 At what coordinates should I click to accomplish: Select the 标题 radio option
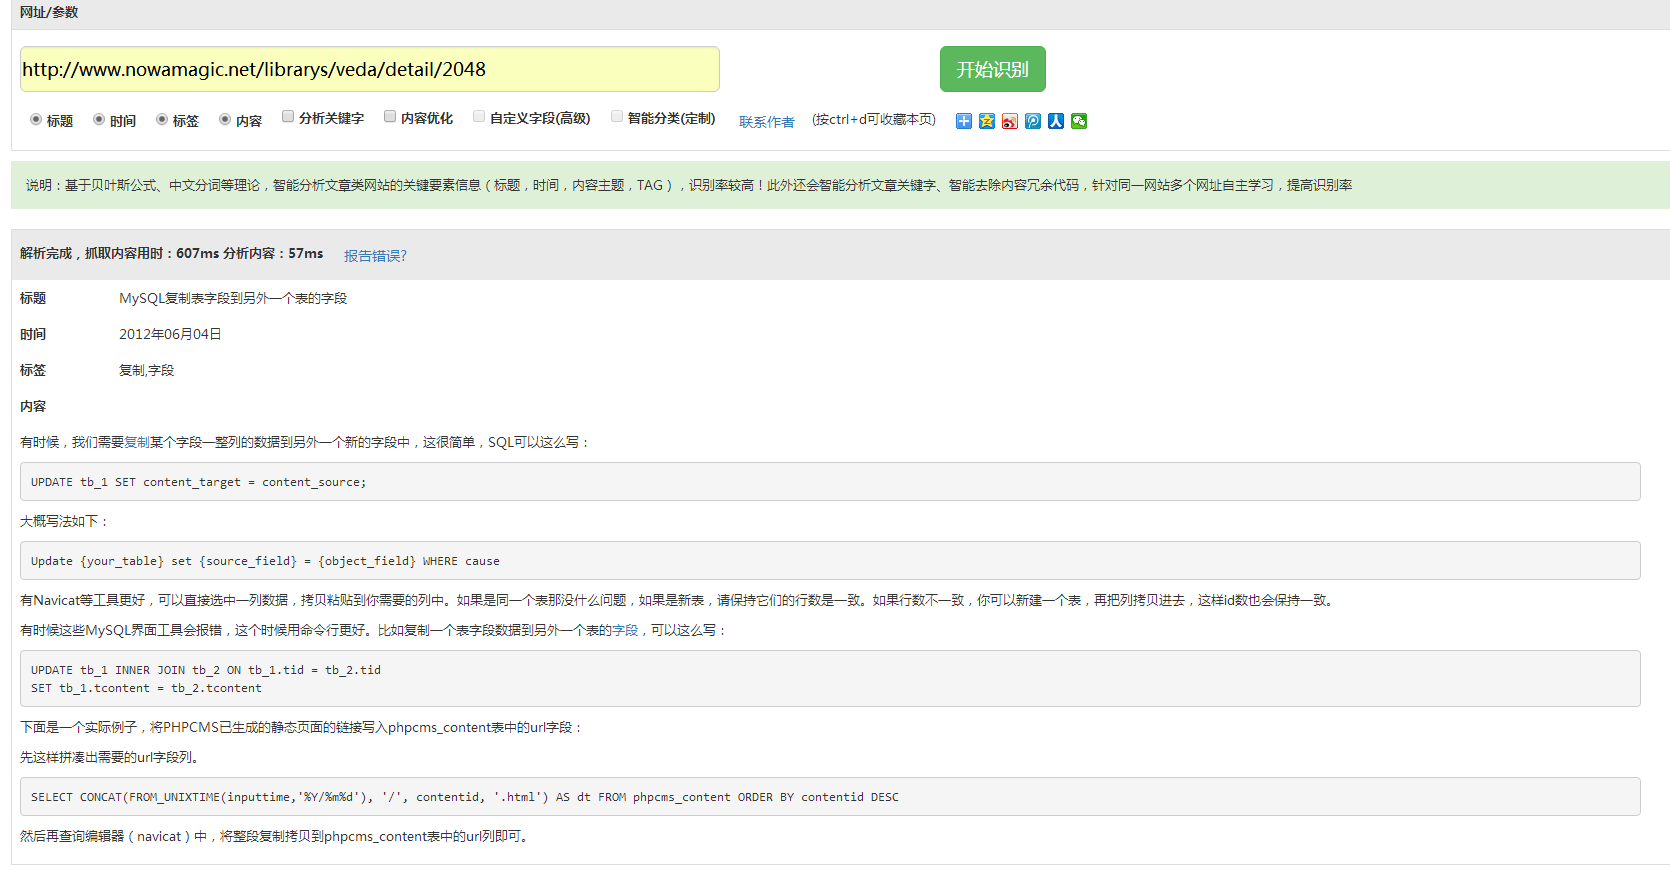[x=36, y=119]
